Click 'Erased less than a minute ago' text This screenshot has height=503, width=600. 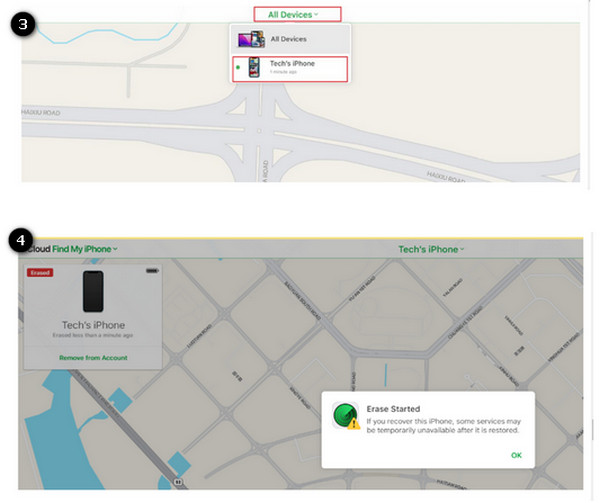coord(93,335)
